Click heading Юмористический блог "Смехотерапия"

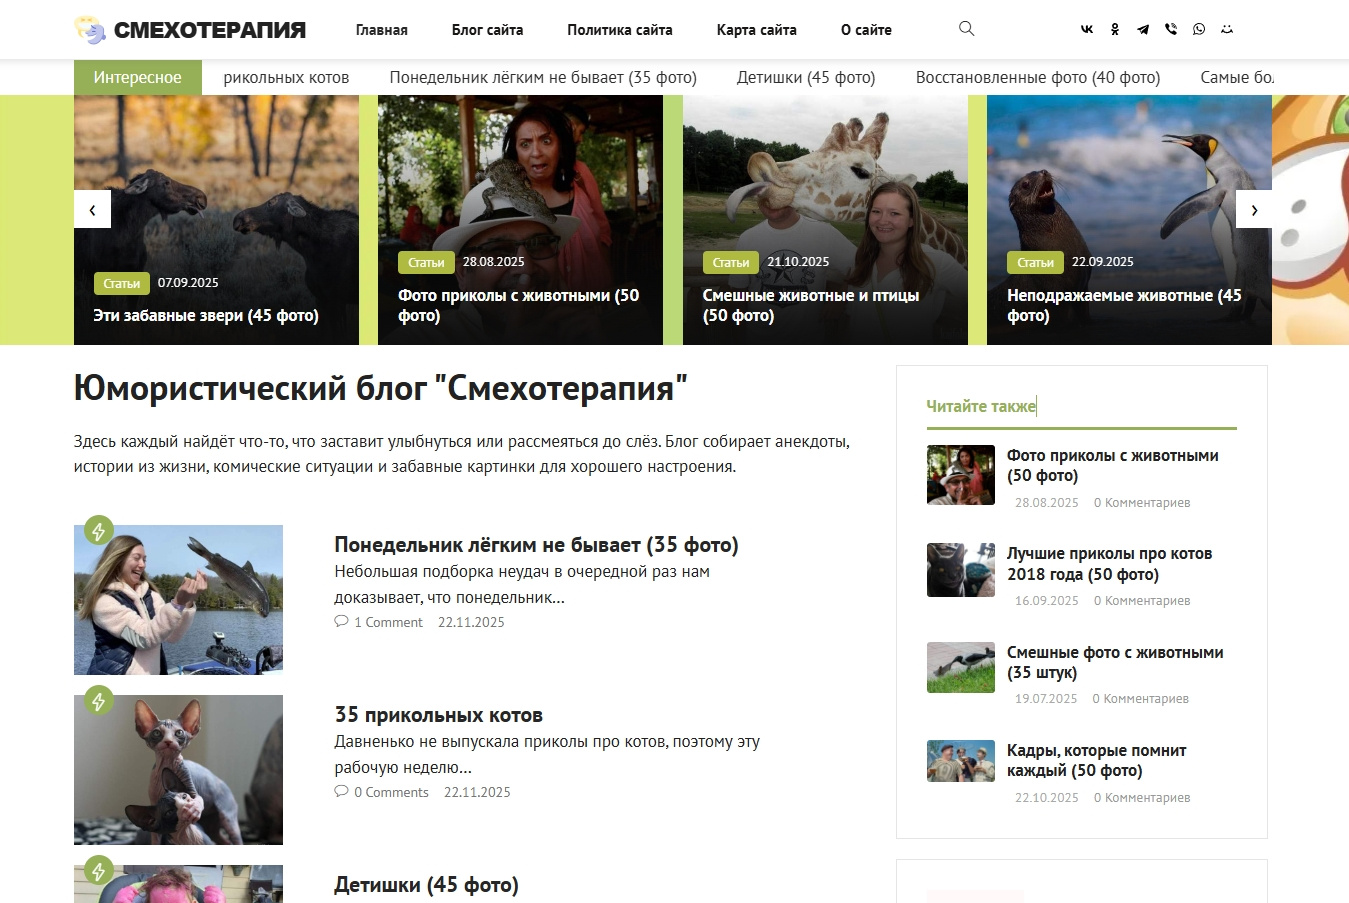pos(381,388)
